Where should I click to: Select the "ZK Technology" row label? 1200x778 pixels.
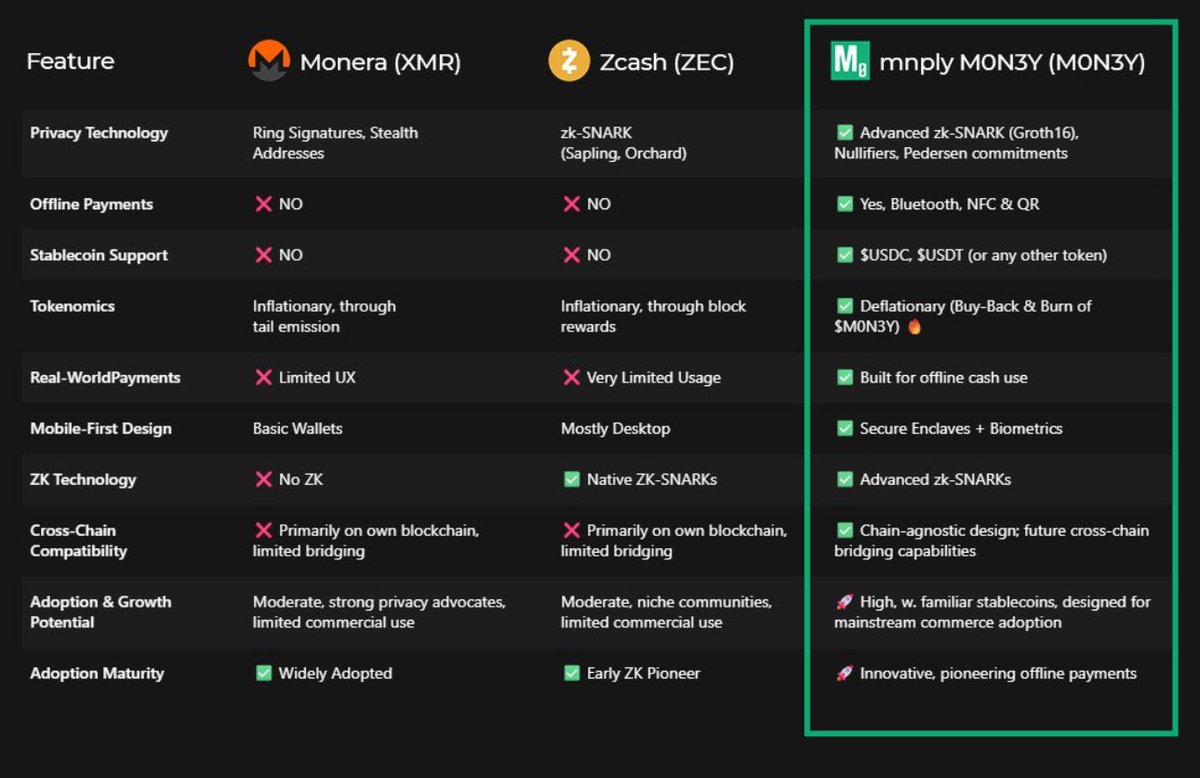(x=83, y=479)
